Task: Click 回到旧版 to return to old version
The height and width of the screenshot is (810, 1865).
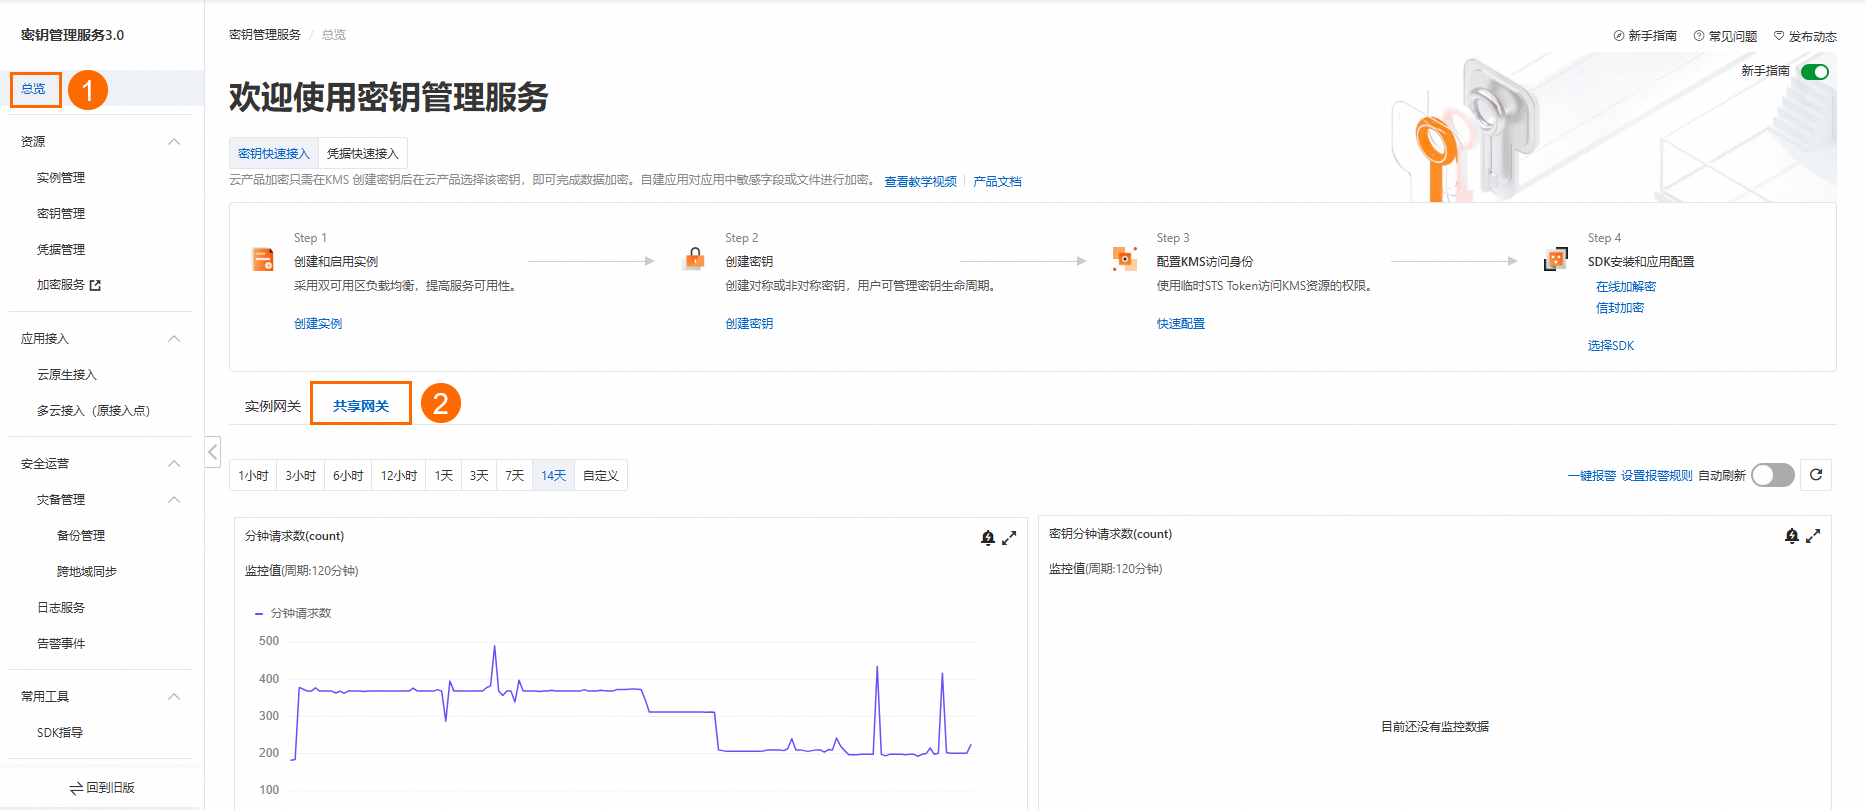Action: 110,788
